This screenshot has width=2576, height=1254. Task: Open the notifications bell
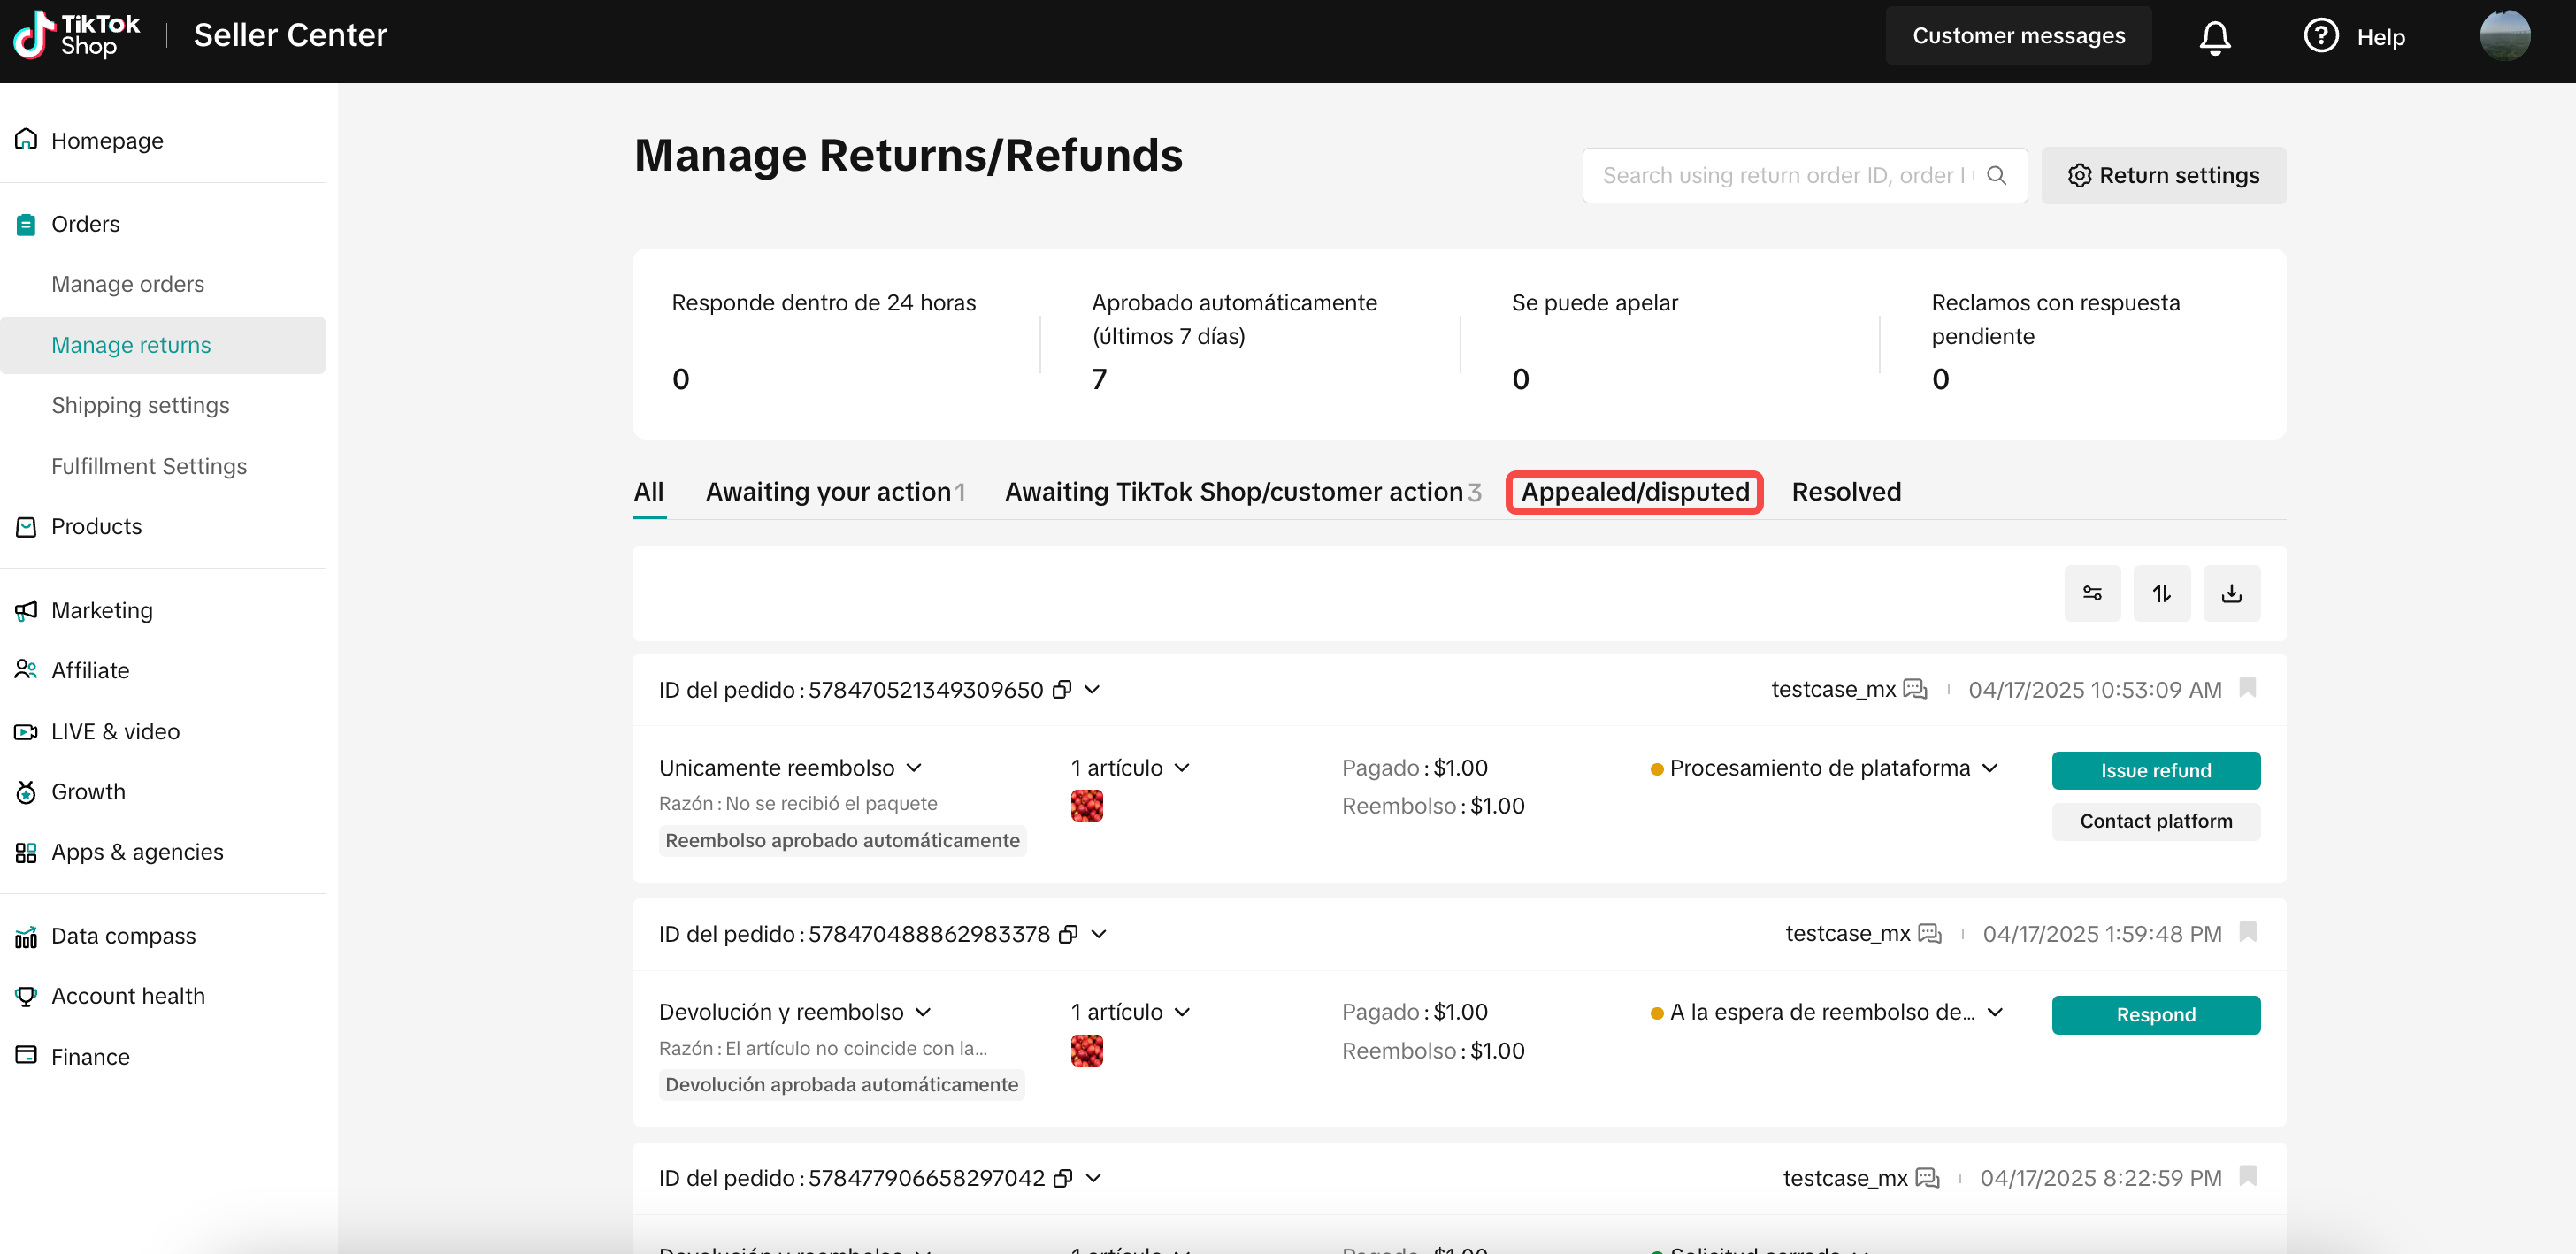click(x=2214, y=37)
